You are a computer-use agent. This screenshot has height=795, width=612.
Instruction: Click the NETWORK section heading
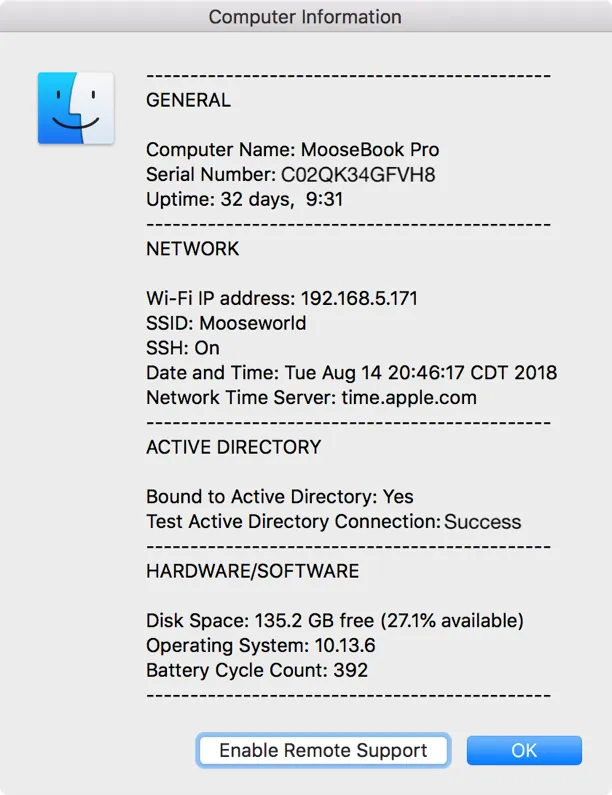coord(192,249)
